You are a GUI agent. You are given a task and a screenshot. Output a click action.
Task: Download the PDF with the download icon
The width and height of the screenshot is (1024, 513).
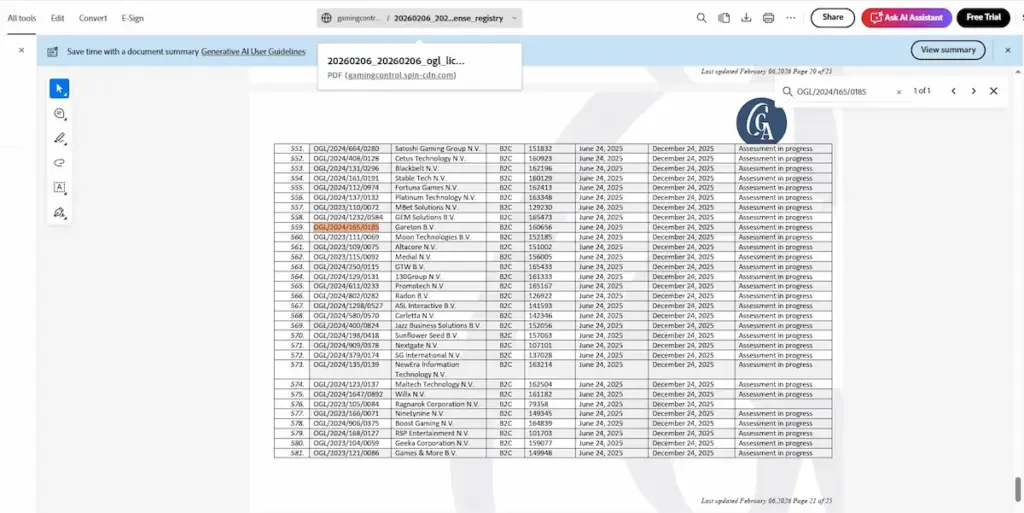coord(746,18)
